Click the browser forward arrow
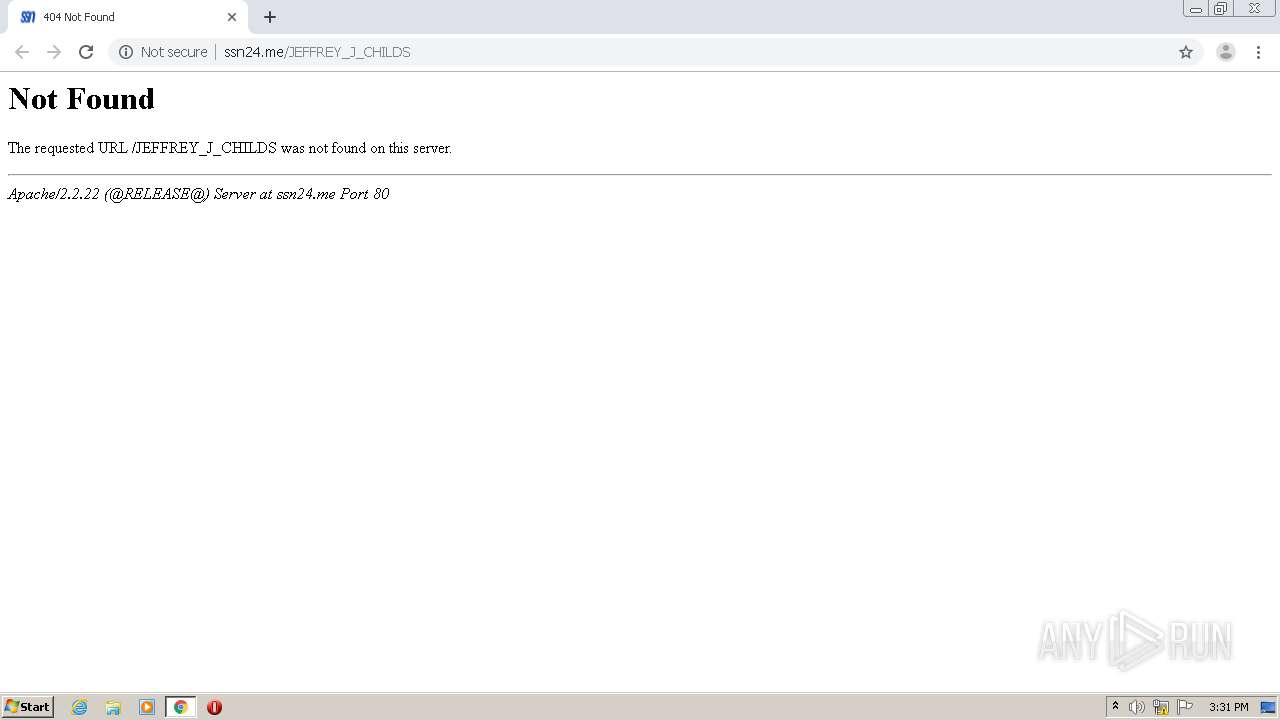Image resolution: width=1280 pixels, height=720 pixels. [54, 52]
